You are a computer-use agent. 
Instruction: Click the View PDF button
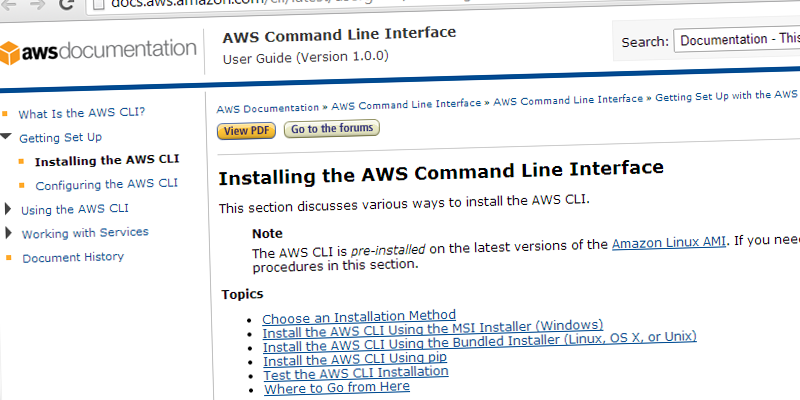pos(247,130)
